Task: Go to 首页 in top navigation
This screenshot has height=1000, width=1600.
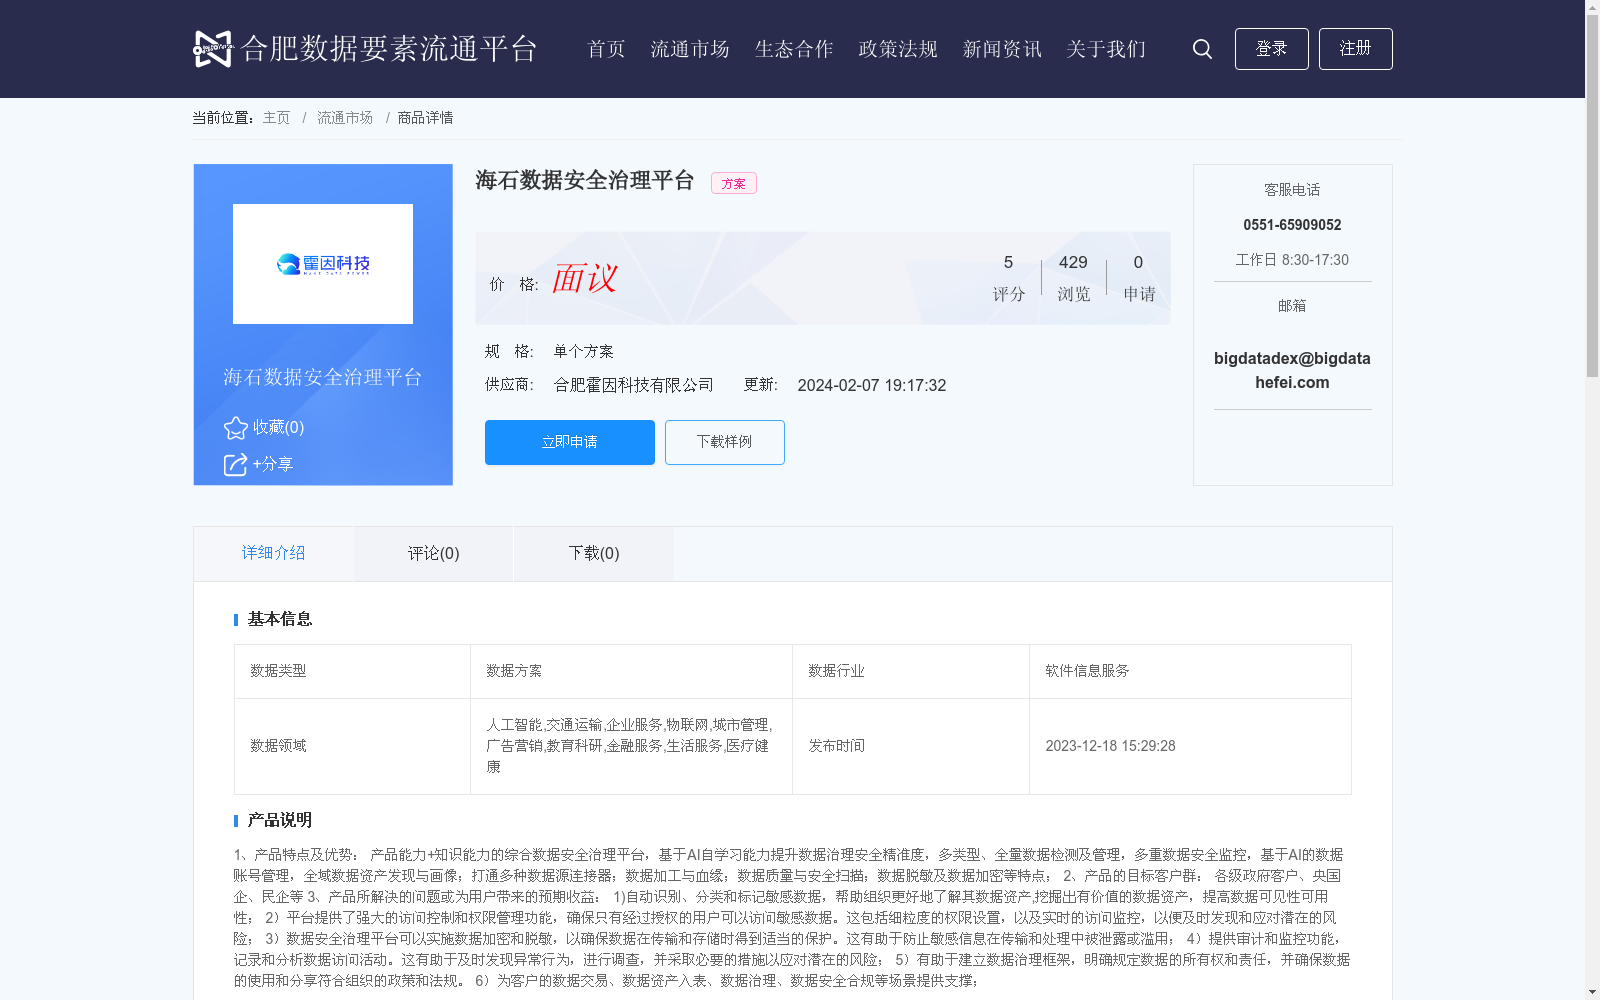Action: (x=606, y=49)
